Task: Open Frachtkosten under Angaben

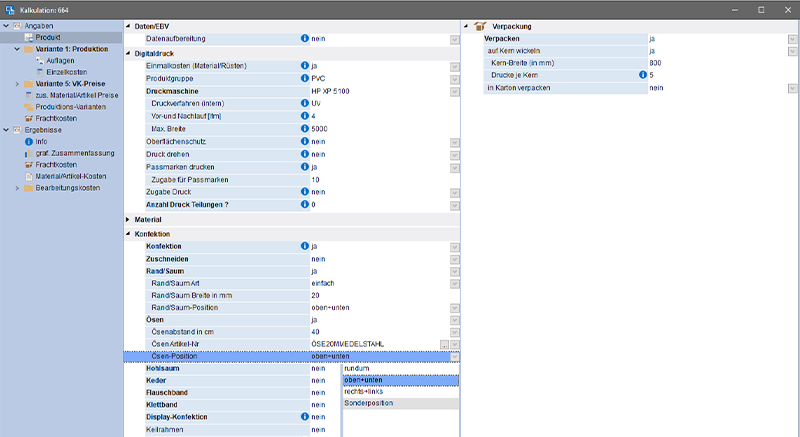Action: [x=56, y=118]
